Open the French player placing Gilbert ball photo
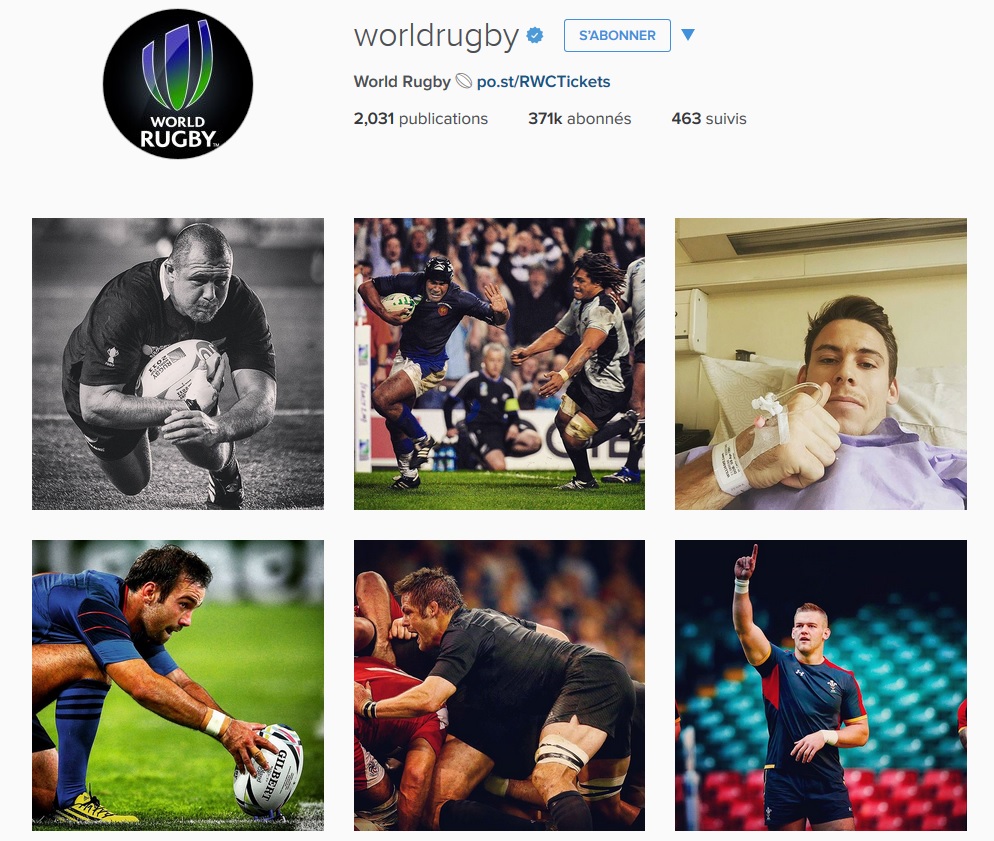Image resolution: width=994 pixels, height=841 pixels. coord(178,685)
